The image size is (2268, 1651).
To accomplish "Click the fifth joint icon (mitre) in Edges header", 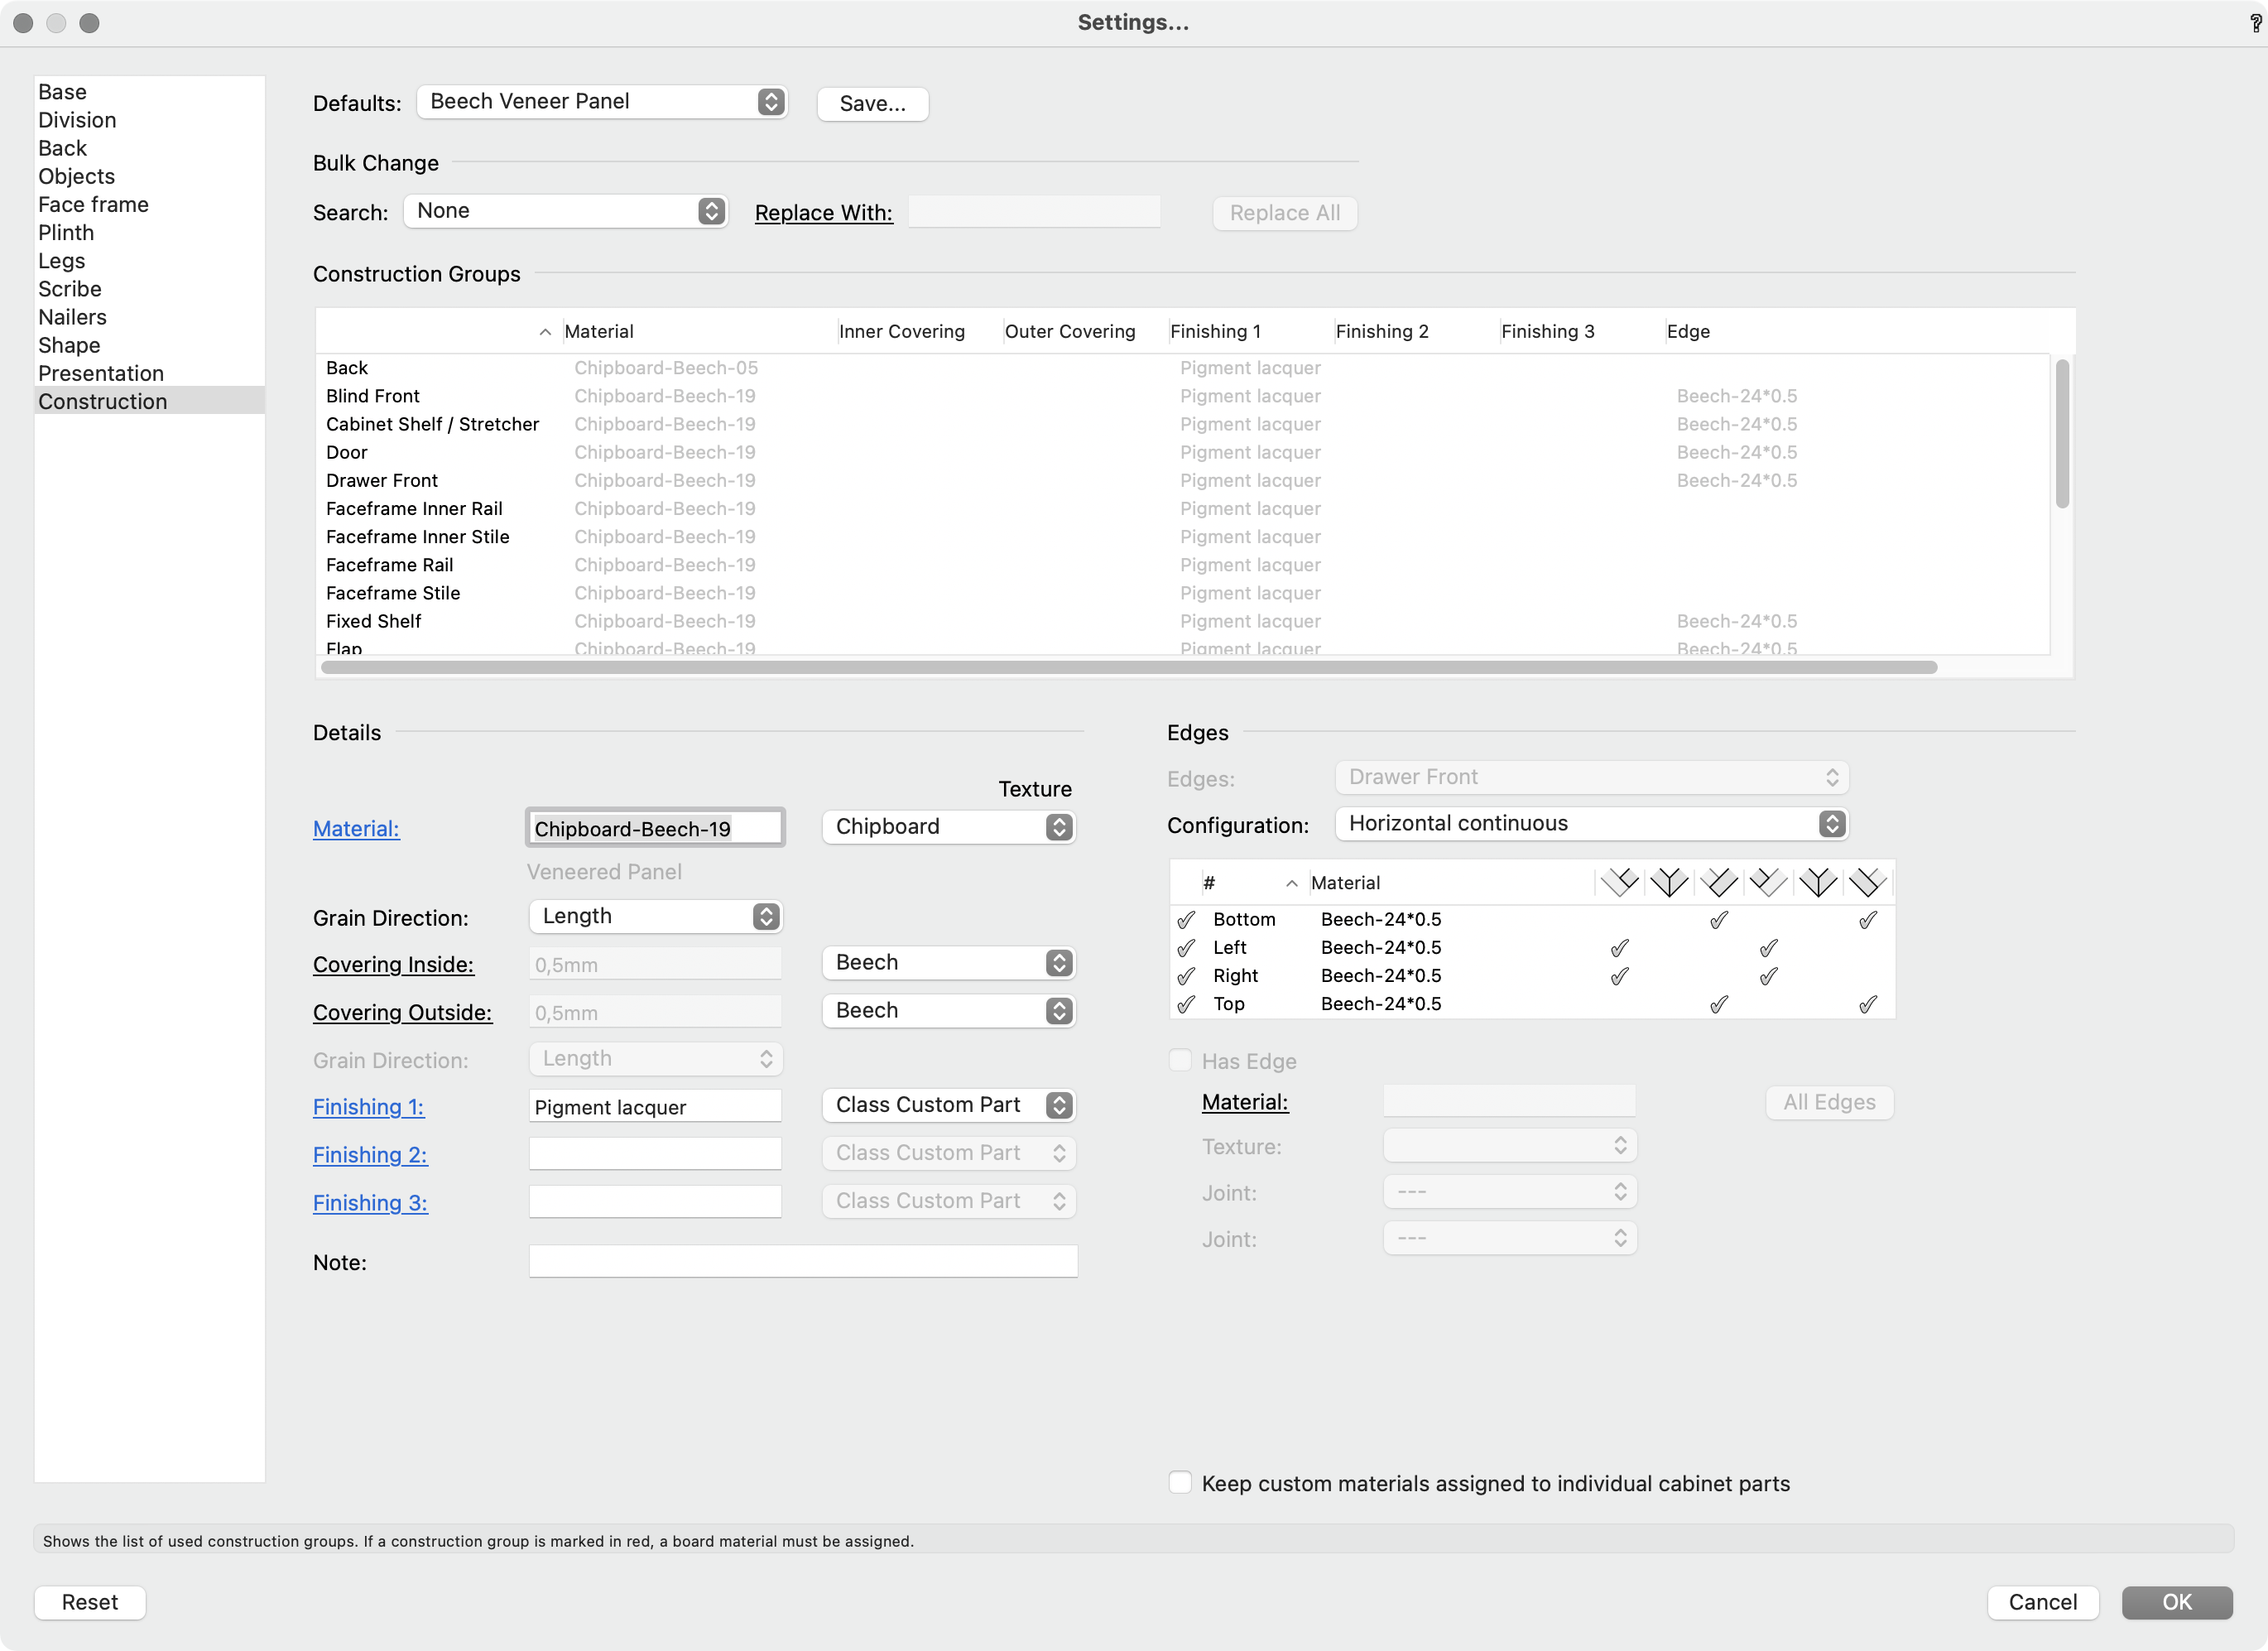I will point(1818,882).
